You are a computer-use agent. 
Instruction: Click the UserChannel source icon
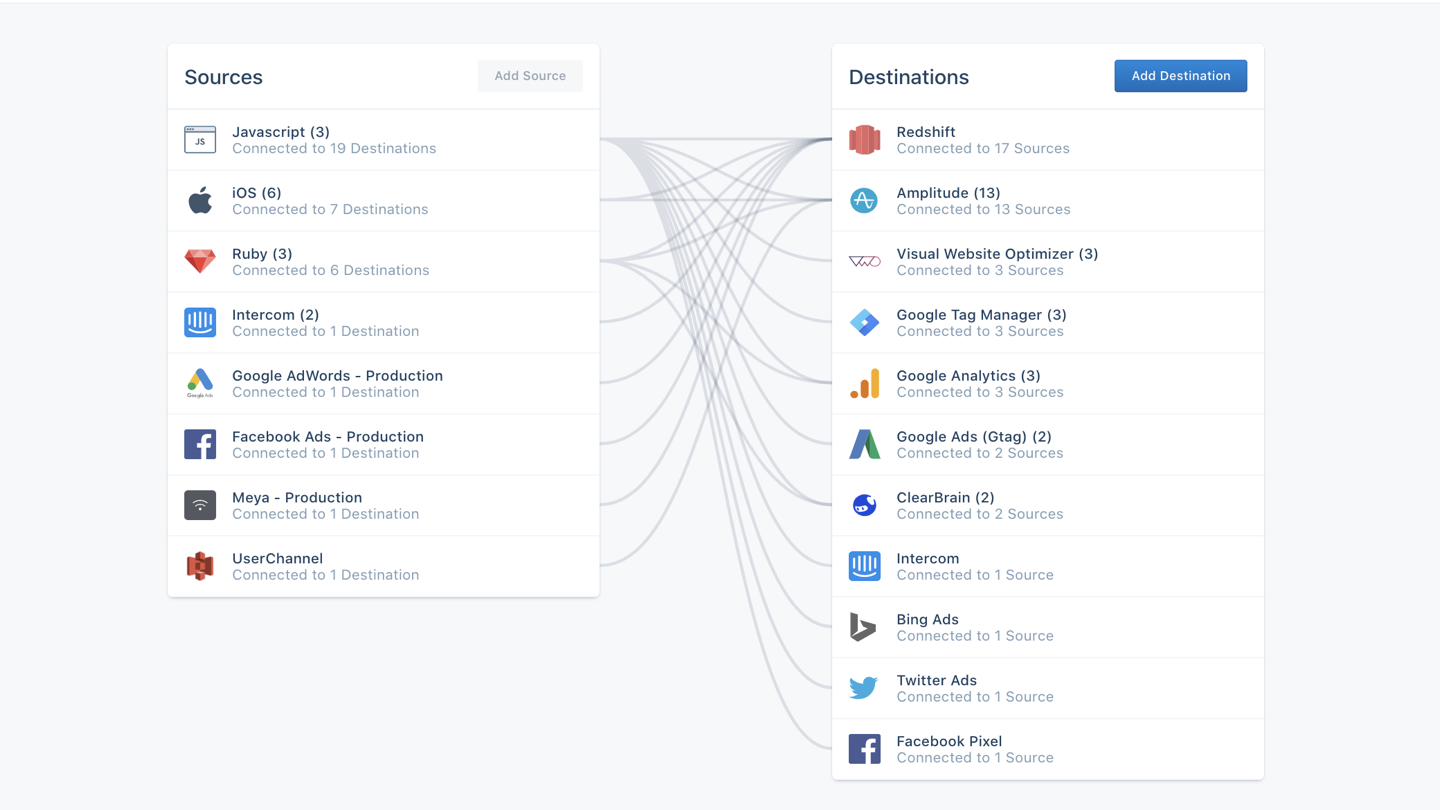(x=200, y=566)
